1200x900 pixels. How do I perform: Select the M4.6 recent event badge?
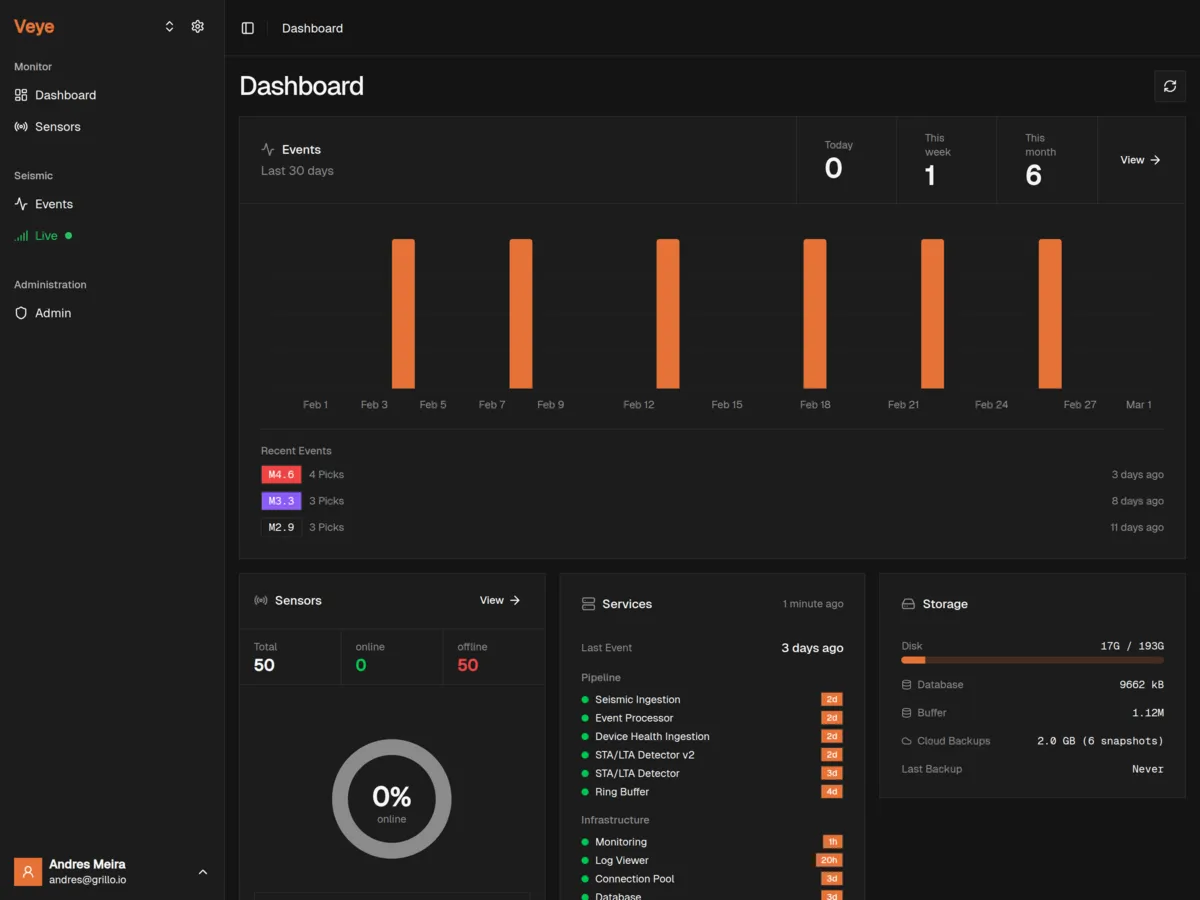click(281, 475)
